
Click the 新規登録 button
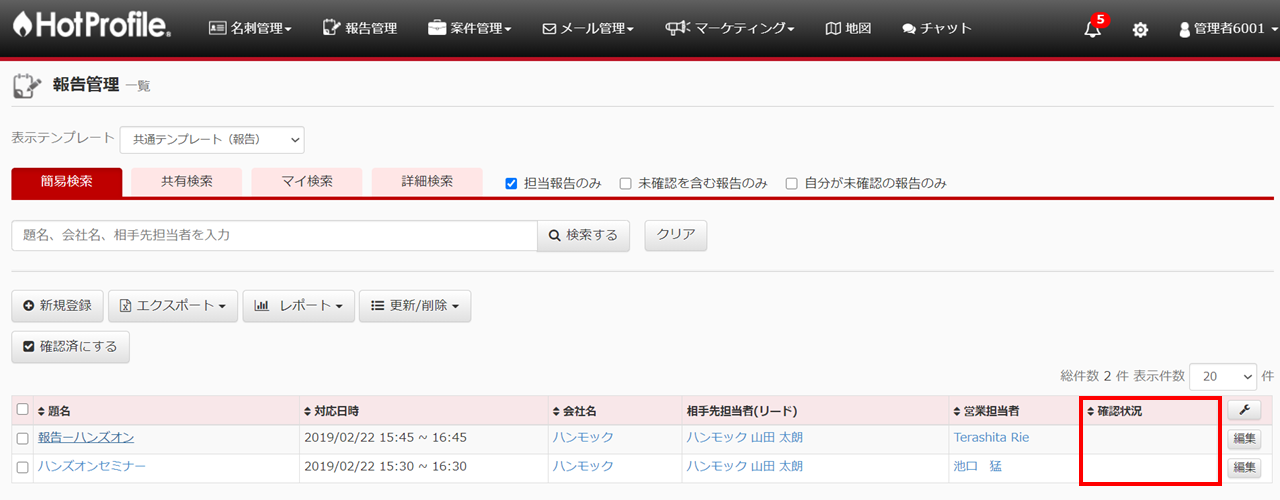[57, 306]
